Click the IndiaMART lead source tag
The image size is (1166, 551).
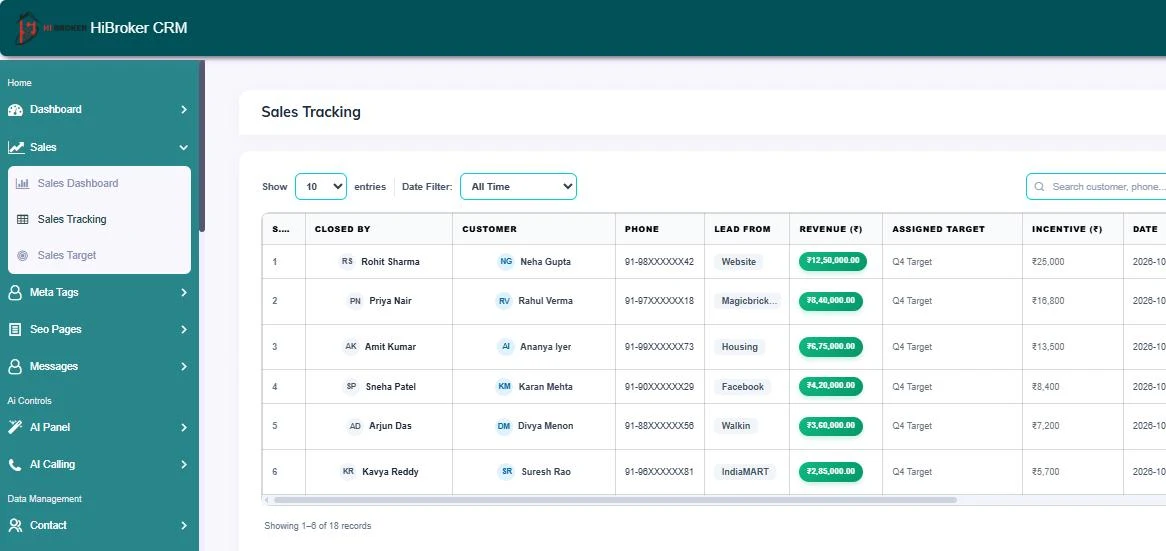pyautogui.click(x=745, y=471)
